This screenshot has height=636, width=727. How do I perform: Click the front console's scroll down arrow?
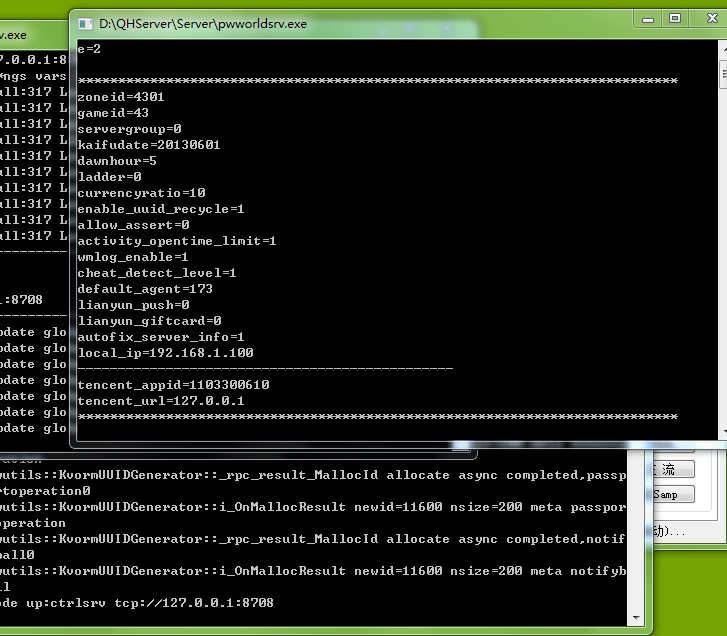coord(722,431)
